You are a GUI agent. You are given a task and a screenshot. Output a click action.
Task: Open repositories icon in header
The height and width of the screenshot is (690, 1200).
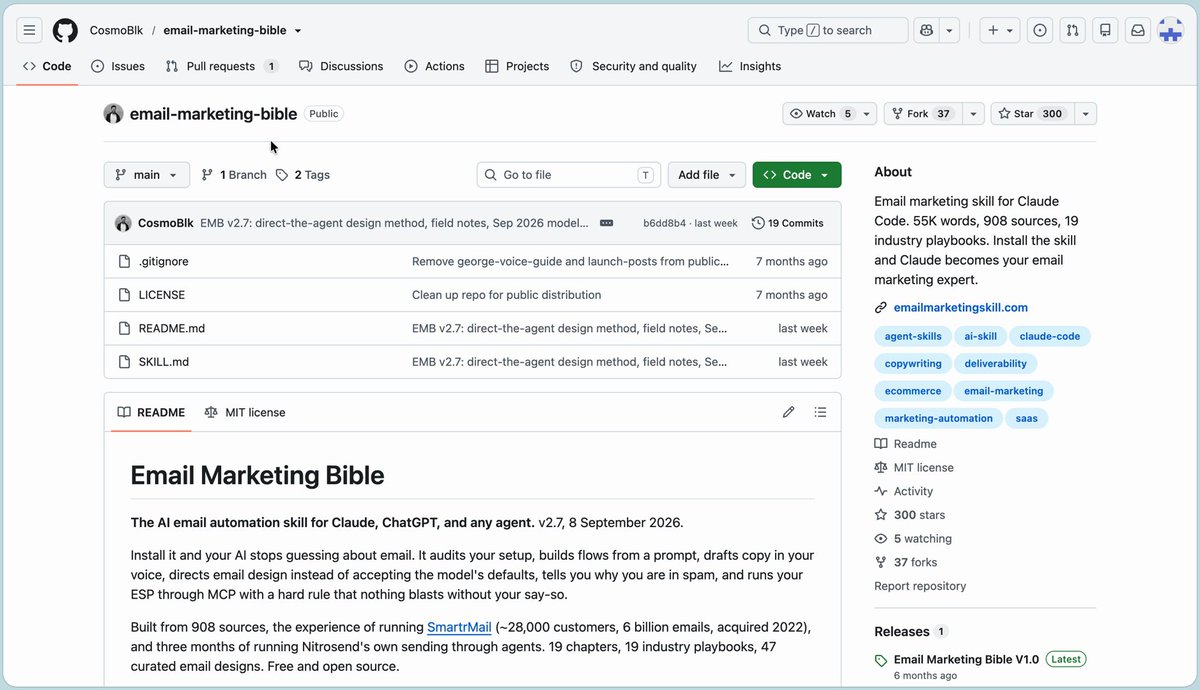click(x=1105, y=30)
